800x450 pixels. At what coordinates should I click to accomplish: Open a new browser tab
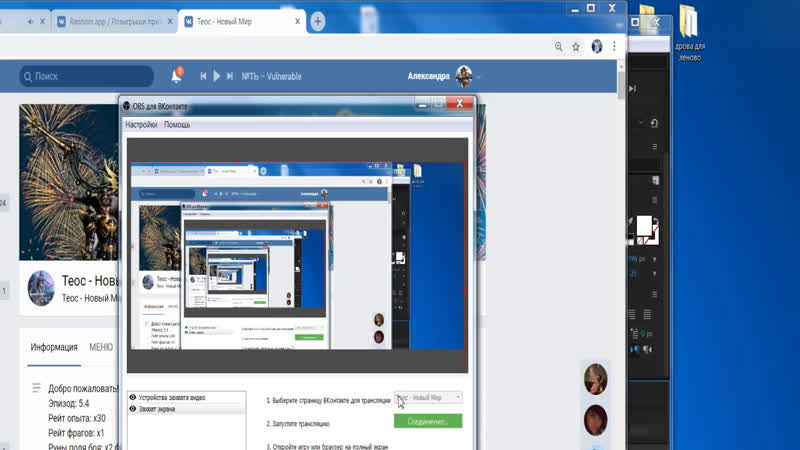coord(317,21)
